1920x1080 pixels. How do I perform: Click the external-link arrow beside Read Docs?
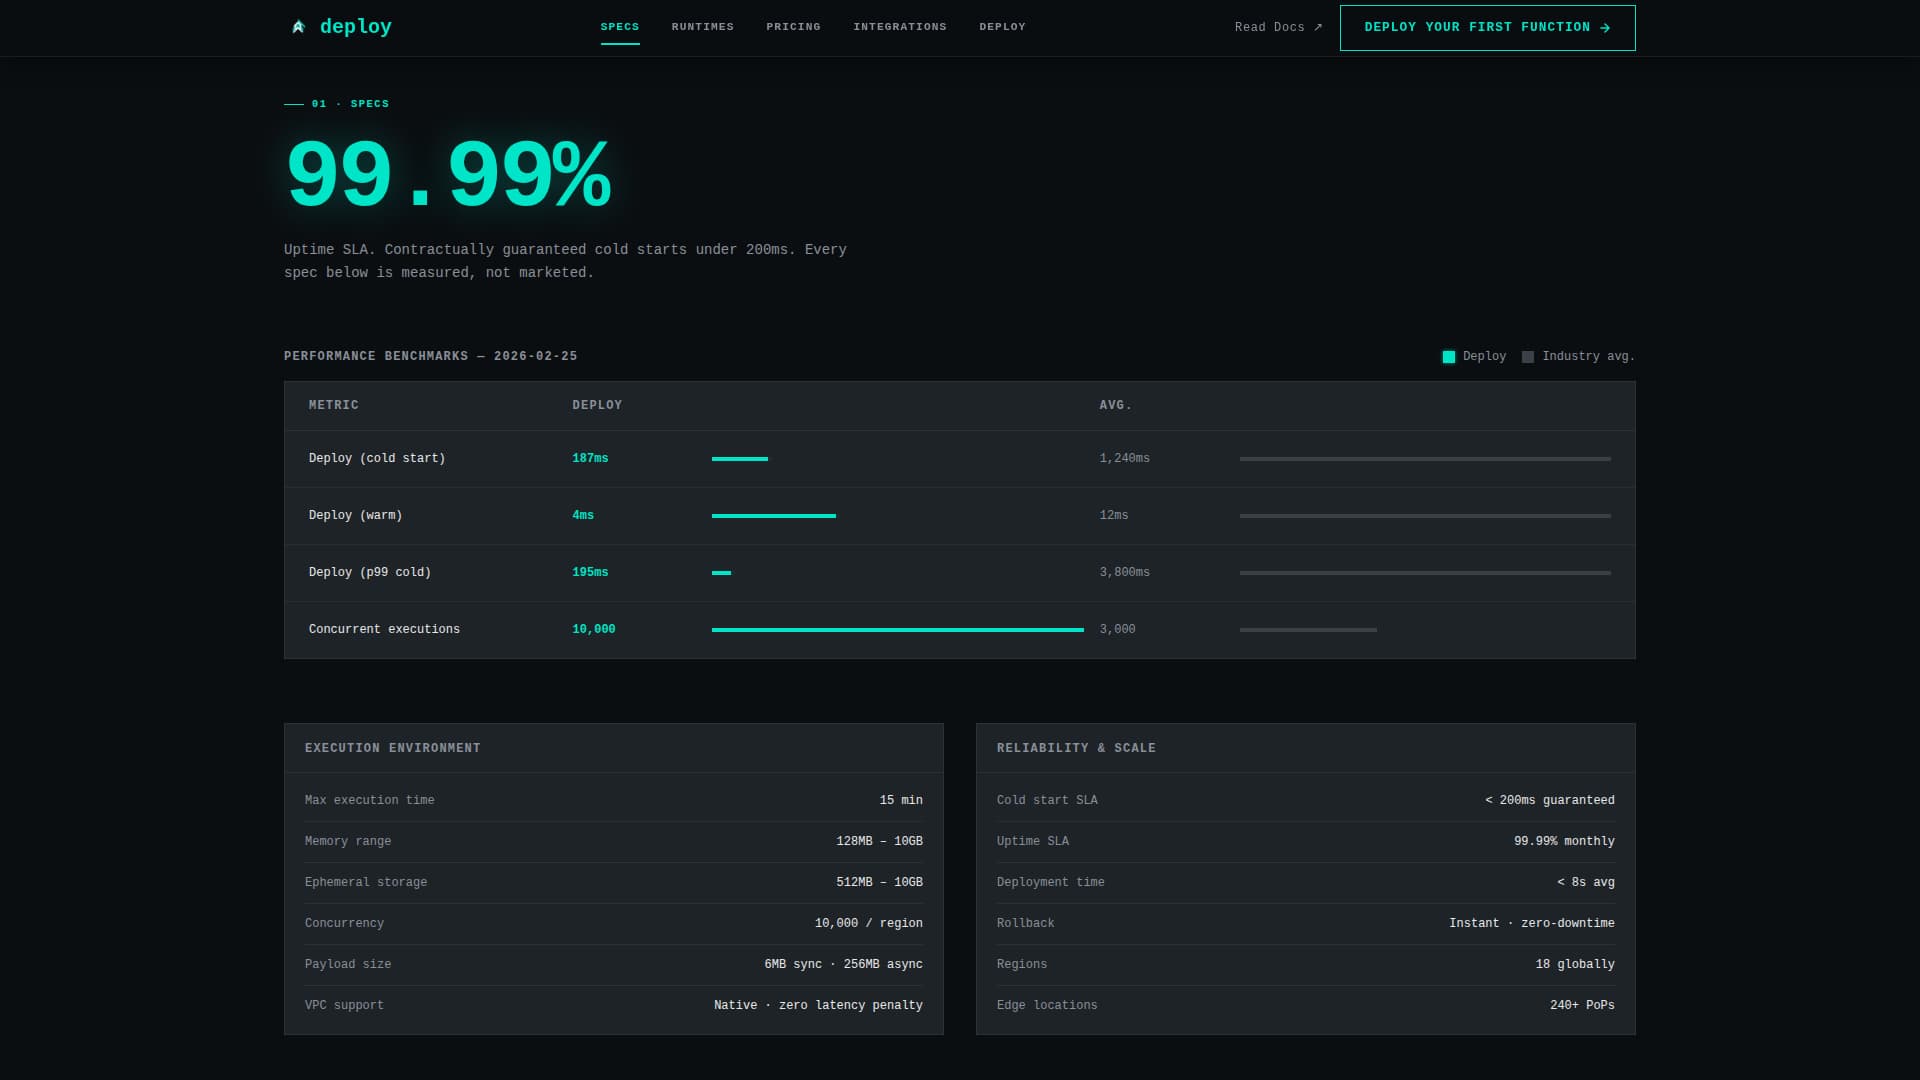point(1317,27)
